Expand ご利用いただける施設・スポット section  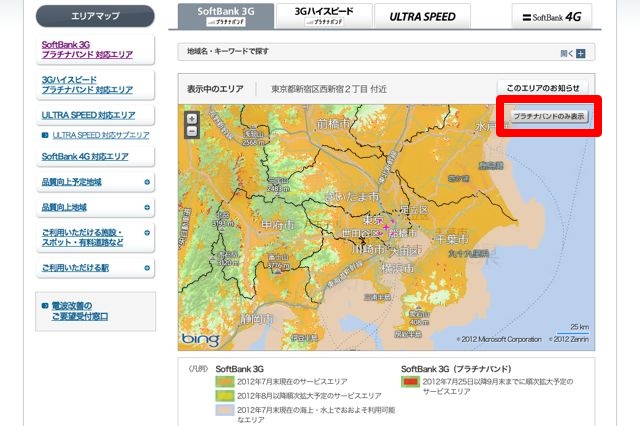click(147, 233)
